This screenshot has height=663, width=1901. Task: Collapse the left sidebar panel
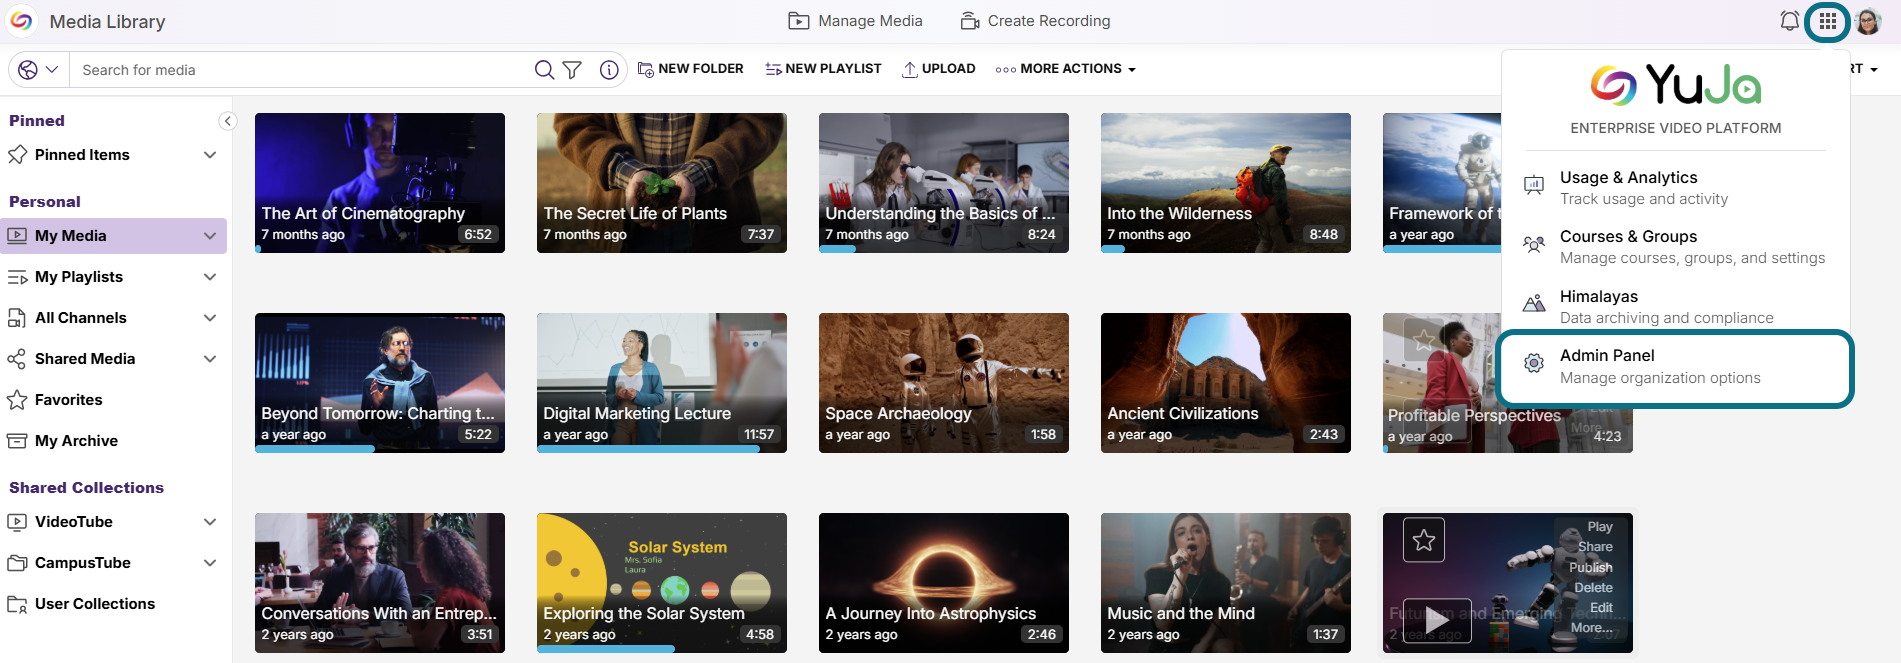tap(228, 121)
